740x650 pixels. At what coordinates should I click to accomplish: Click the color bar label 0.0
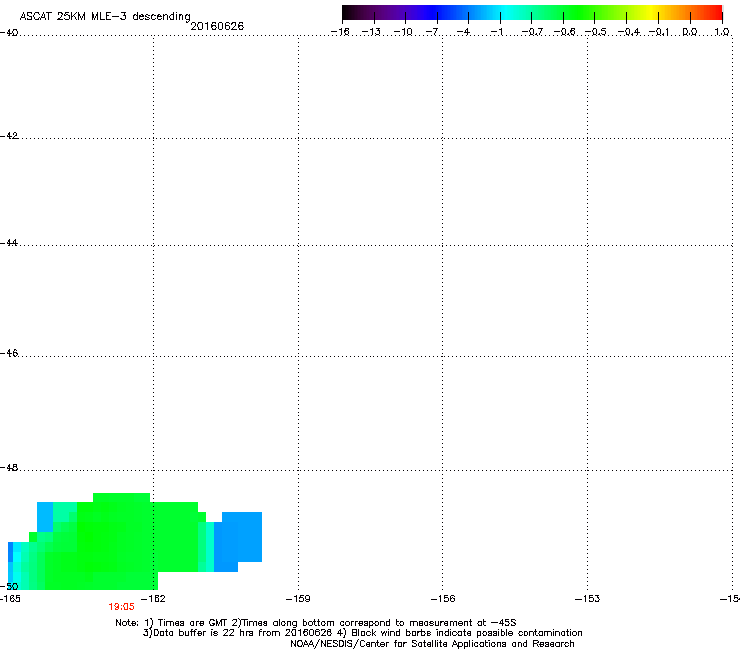point(690,32)
